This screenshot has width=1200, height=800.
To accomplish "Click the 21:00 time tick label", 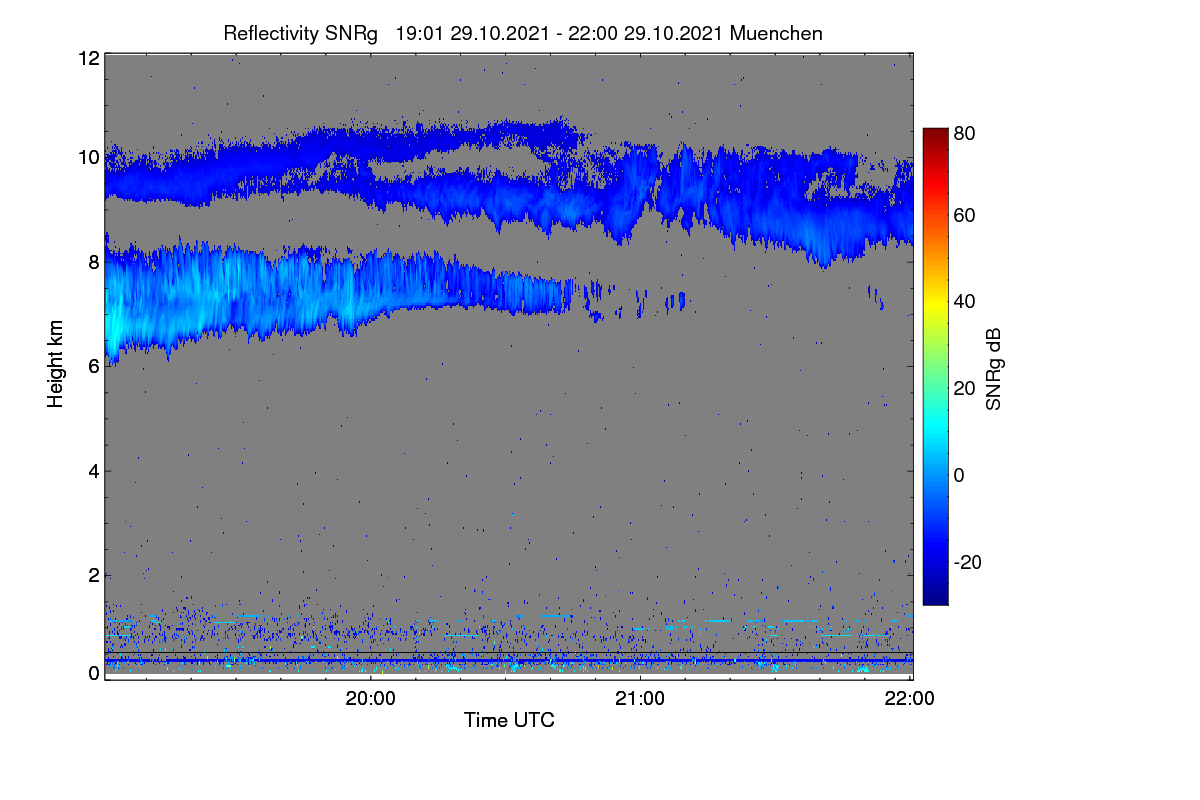I will 640,698.
